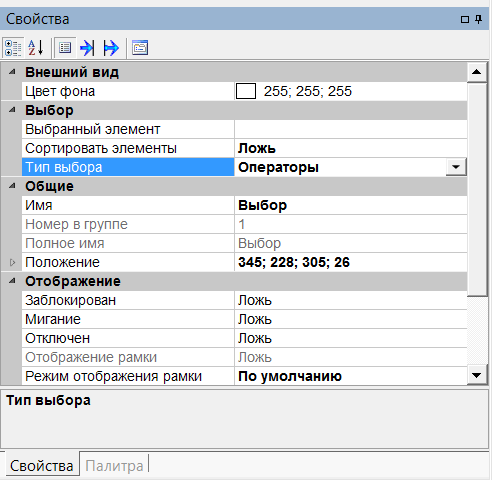This screenshot has height=480, width=493.
Task: Collapse the Общие category
Action: click(x=12, y=186)
